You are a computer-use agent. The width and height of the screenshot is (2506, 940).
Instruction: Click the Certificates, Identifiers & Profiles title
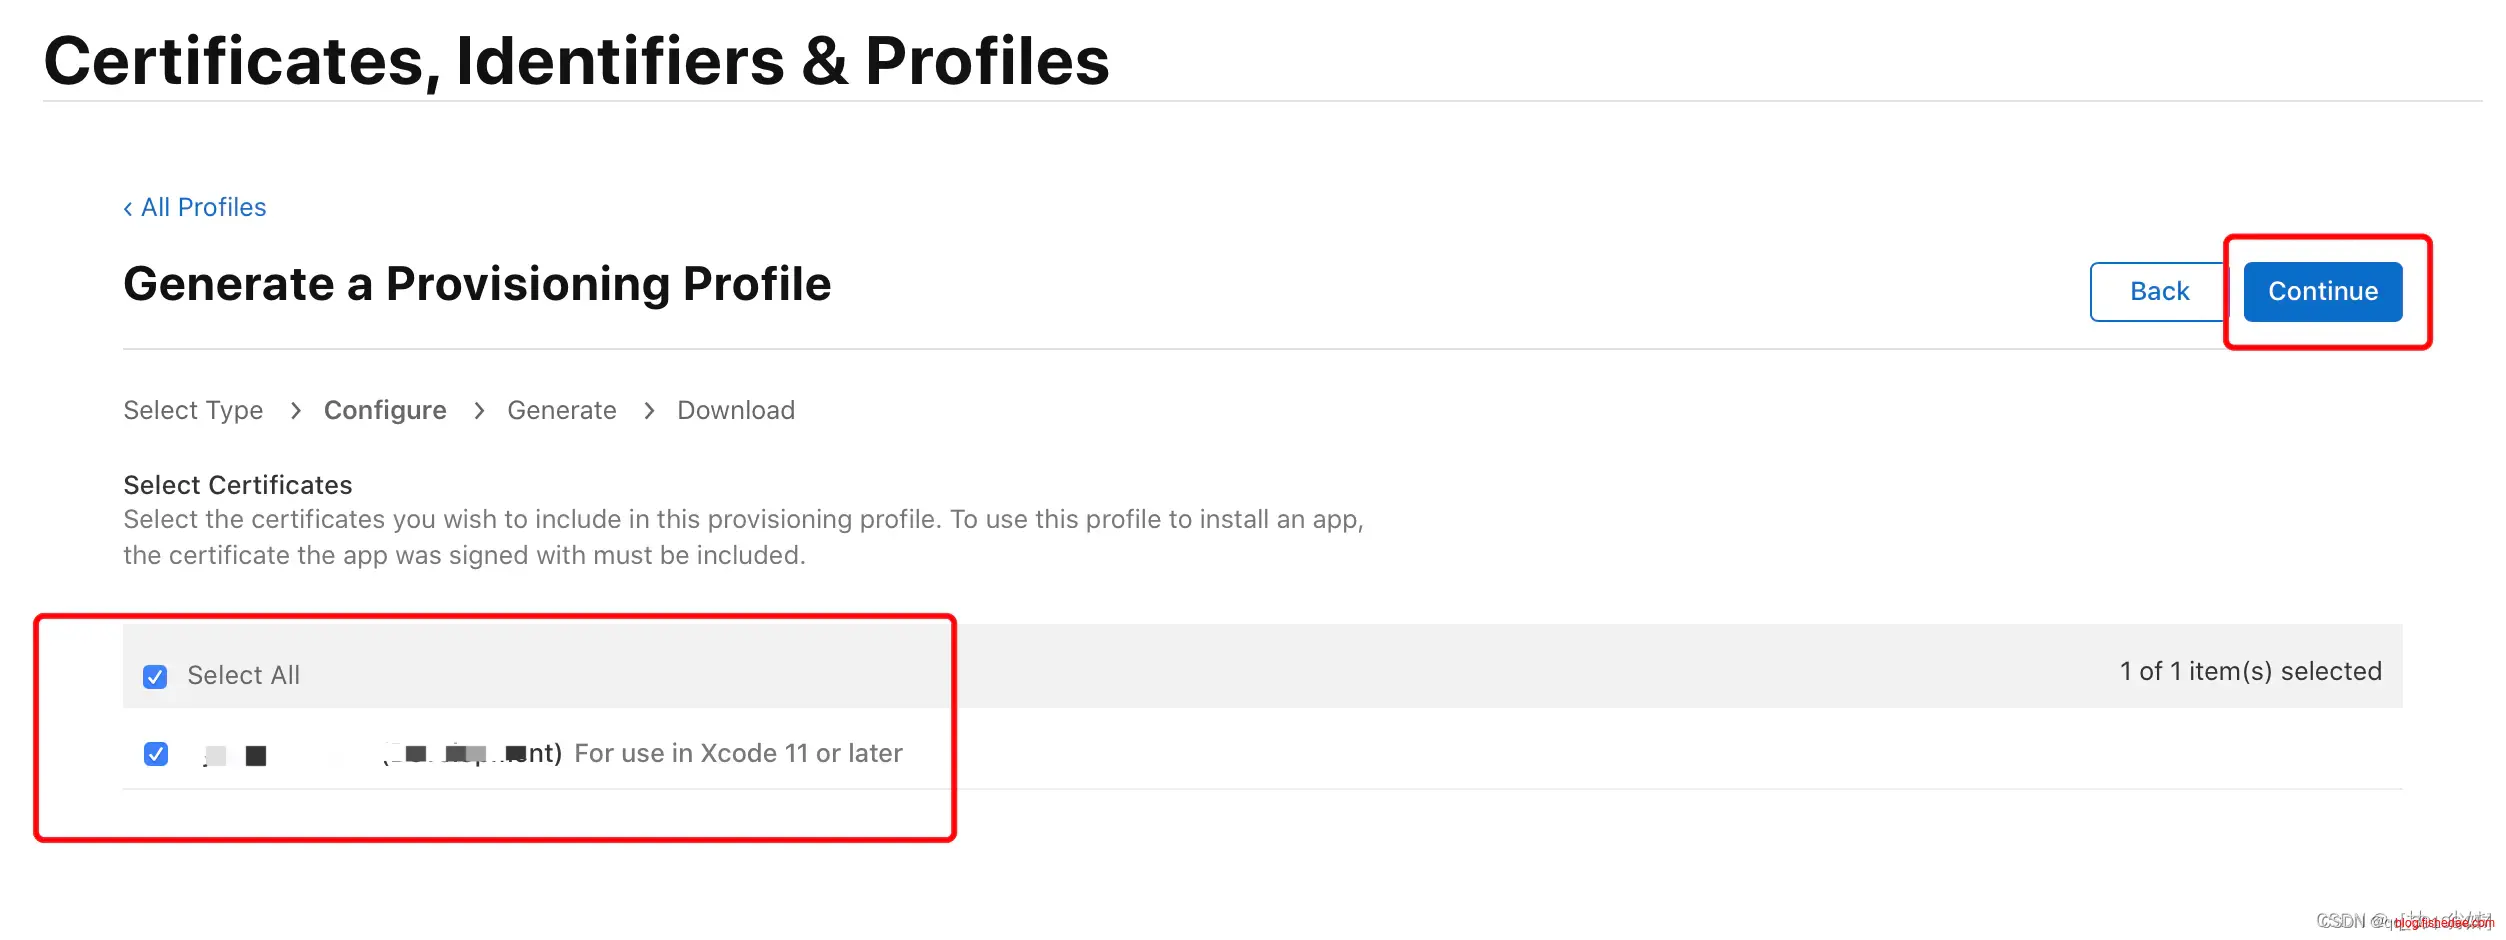coord(576,61)
